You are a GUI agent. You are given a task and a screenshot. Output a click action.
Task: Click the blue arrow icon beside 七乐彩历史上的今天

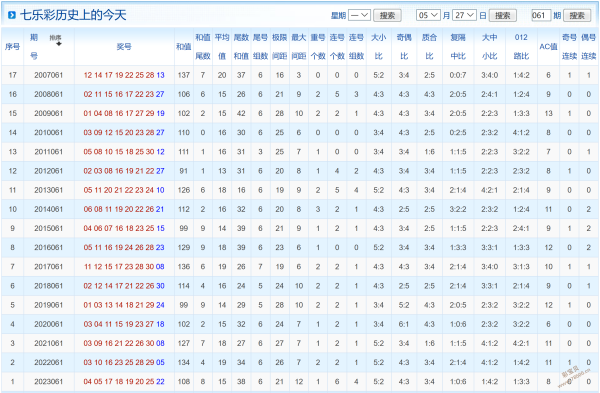[x=12, y=15]
